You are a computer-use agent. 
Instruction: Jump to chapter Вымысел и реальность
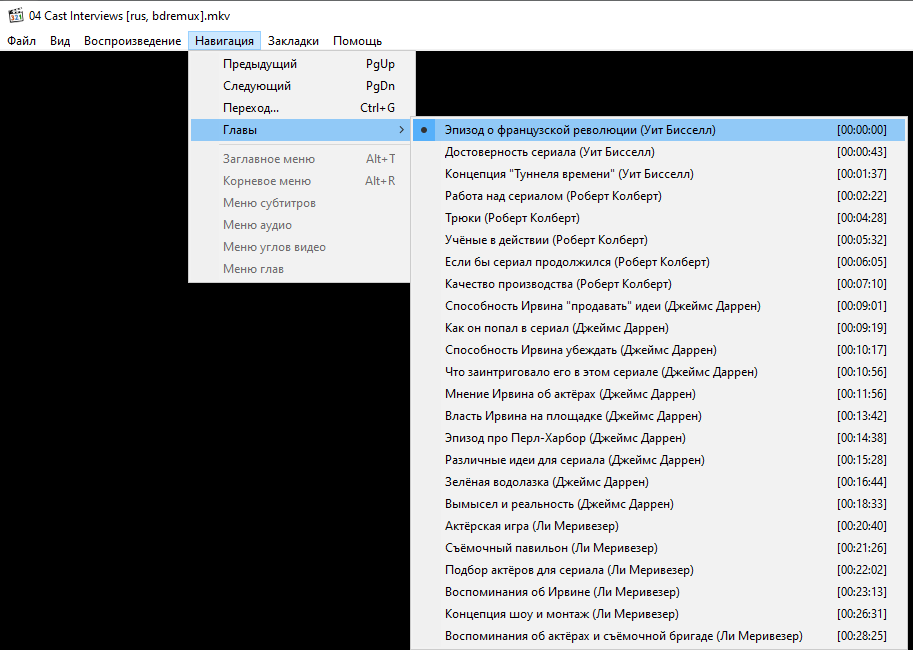tap(659, 504)
